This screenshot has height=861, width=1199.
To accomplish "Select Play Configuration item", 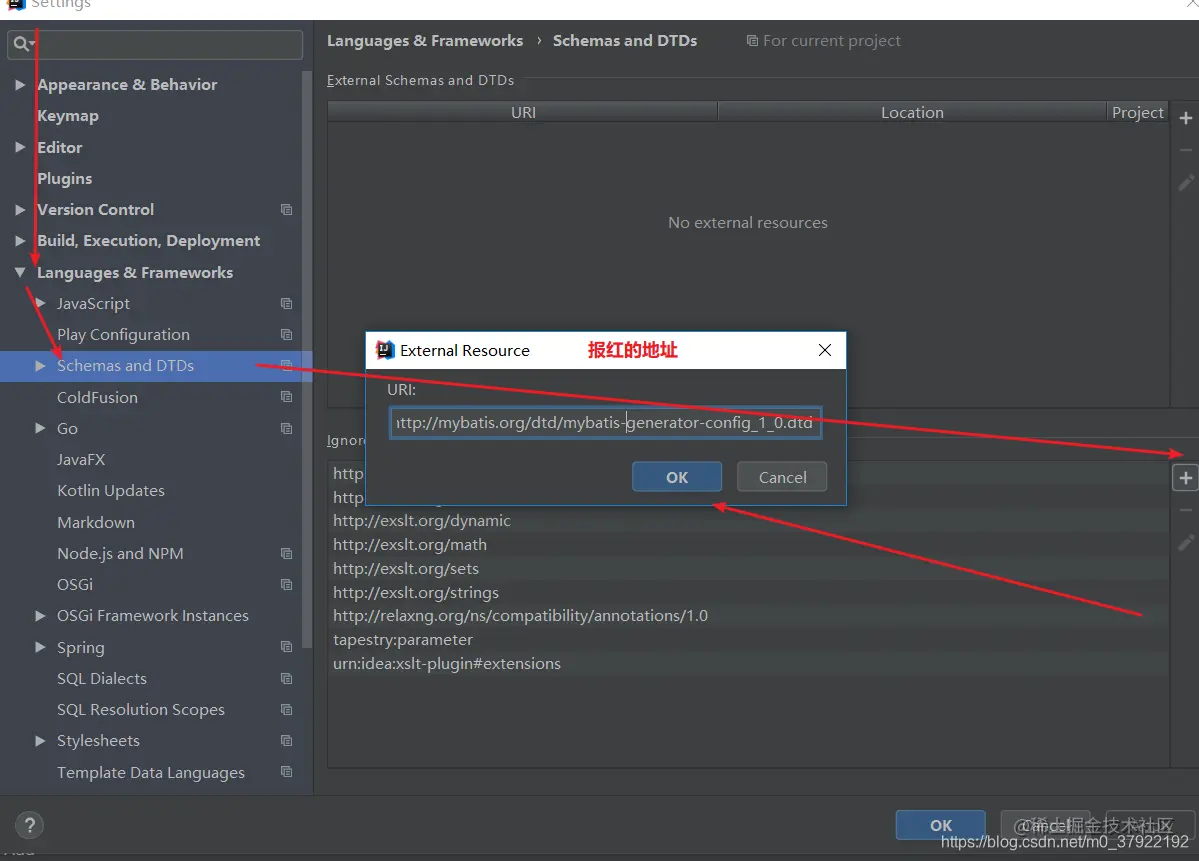I will (x=123, y=334).
